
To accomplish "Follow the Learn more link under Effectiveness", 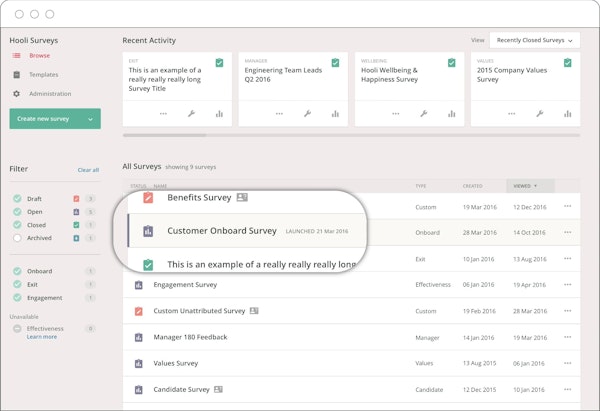I will tap(41, 337).
